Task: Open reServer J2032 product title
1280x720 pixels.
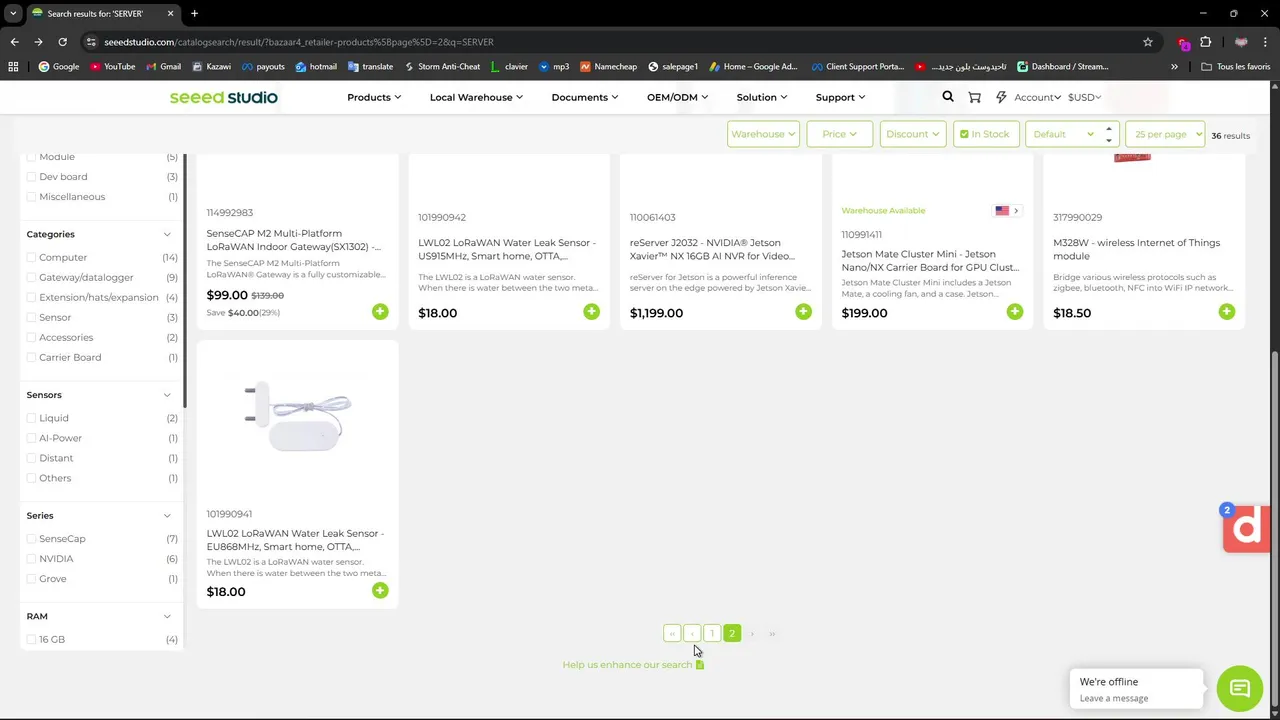Action: (x=712, y=249)
